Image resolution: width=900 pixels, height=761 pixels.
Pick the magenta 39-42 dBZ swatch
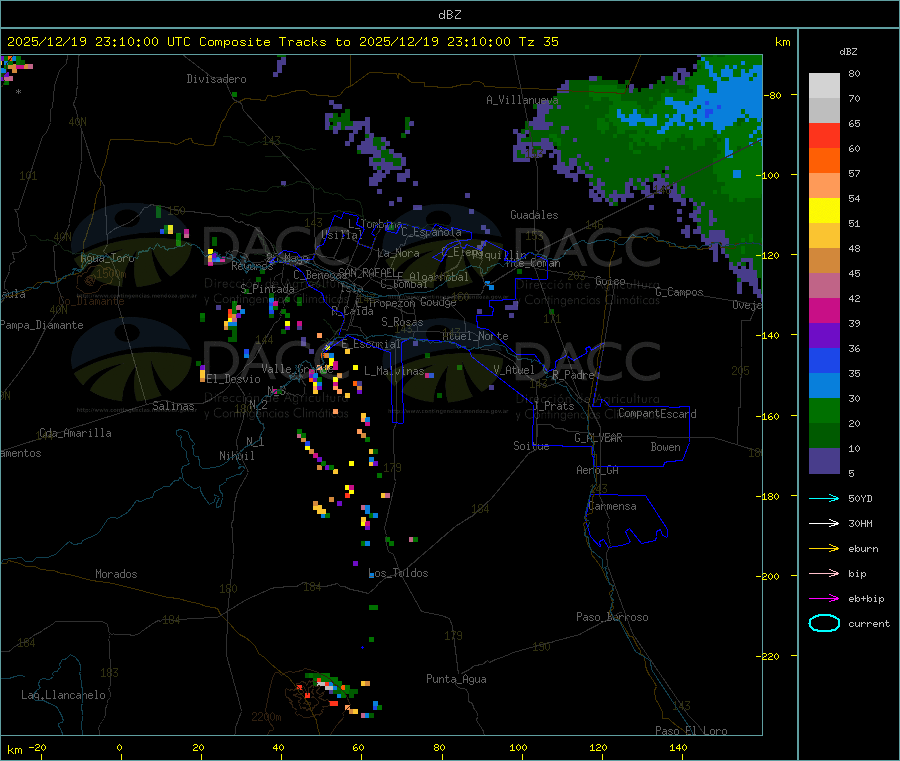[824, 310]
